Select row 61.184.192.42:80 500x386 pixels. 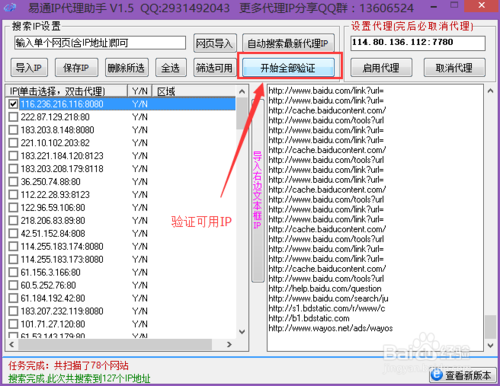point(121,298)
